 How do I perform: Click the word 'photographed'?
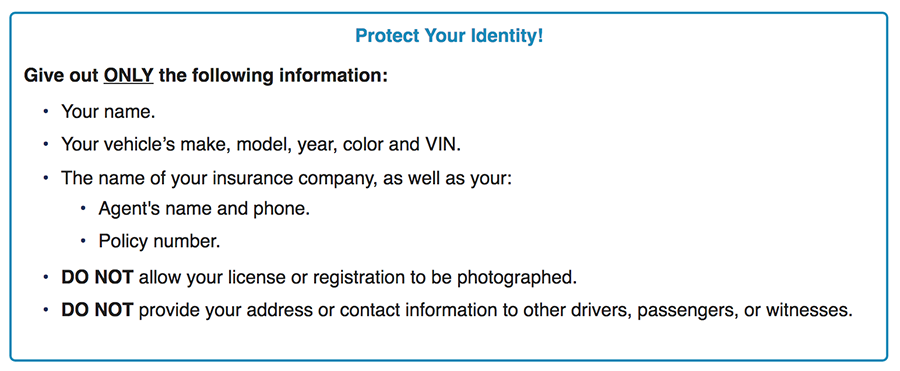517,278
